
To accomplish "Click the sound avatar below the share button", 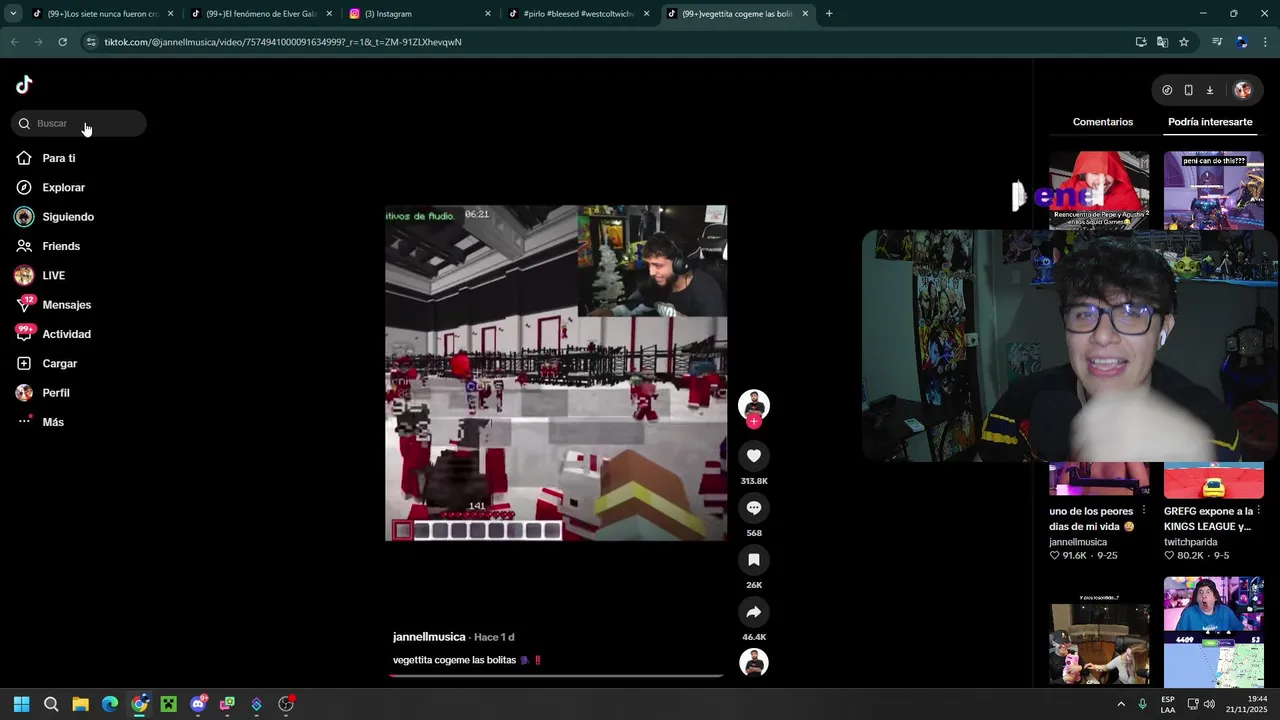I will pyautogui.click(x=754, y=663).
